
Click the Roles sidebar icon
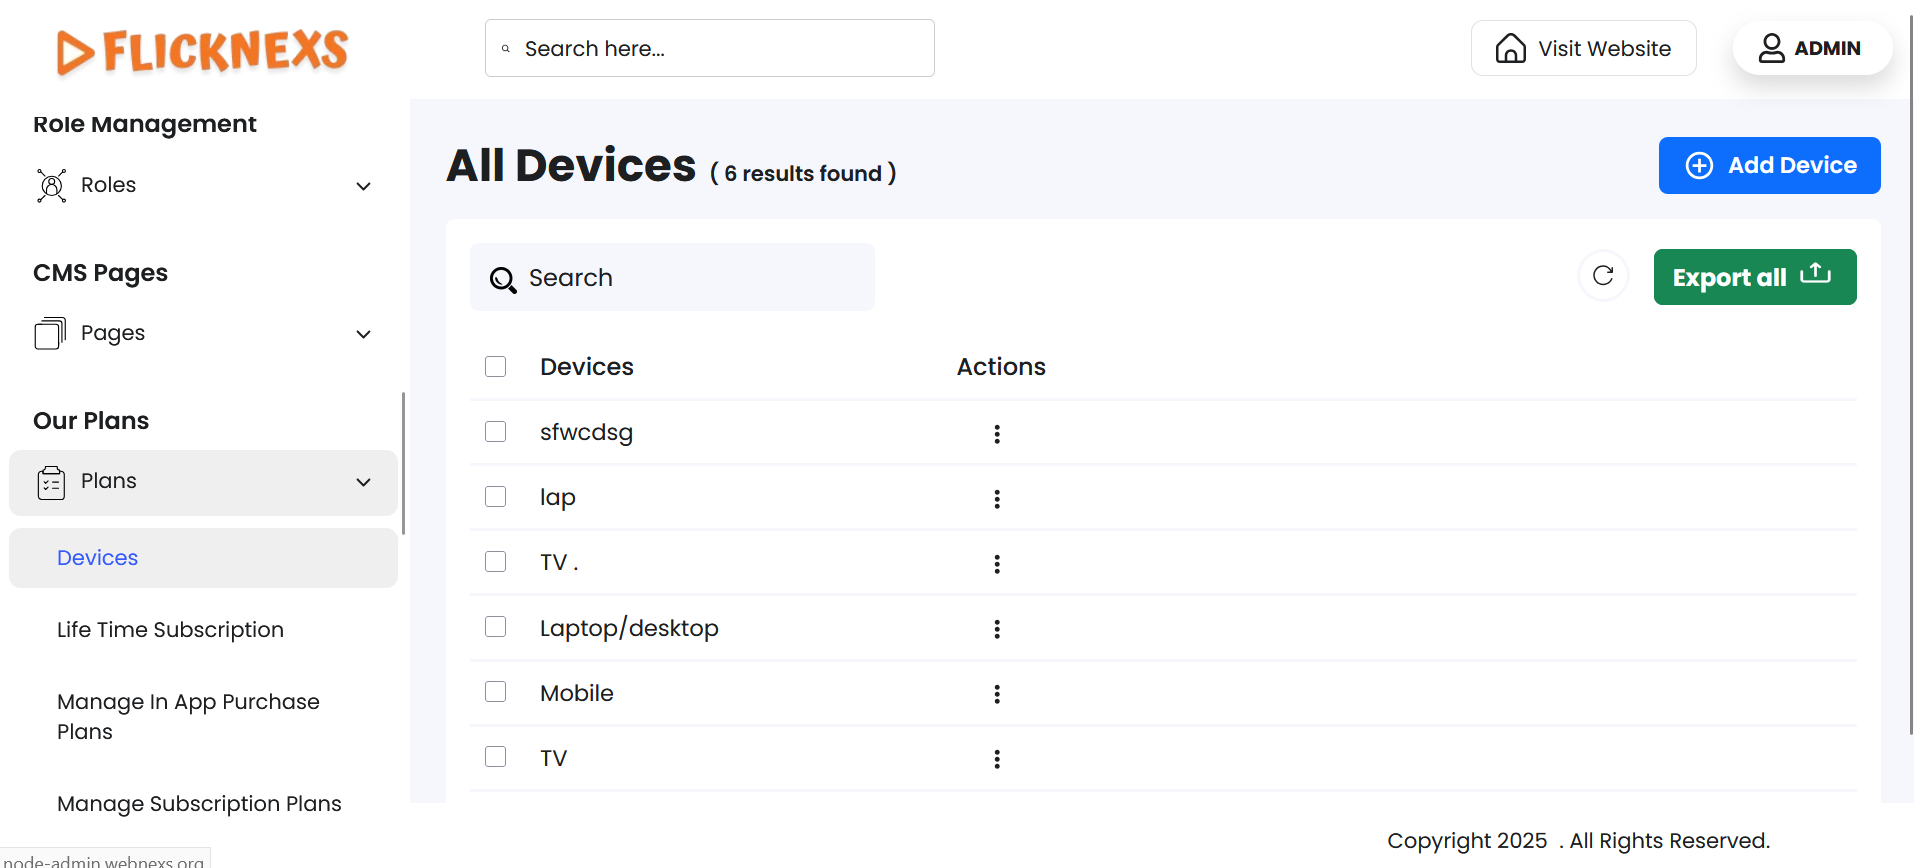(x=52, y=186)
